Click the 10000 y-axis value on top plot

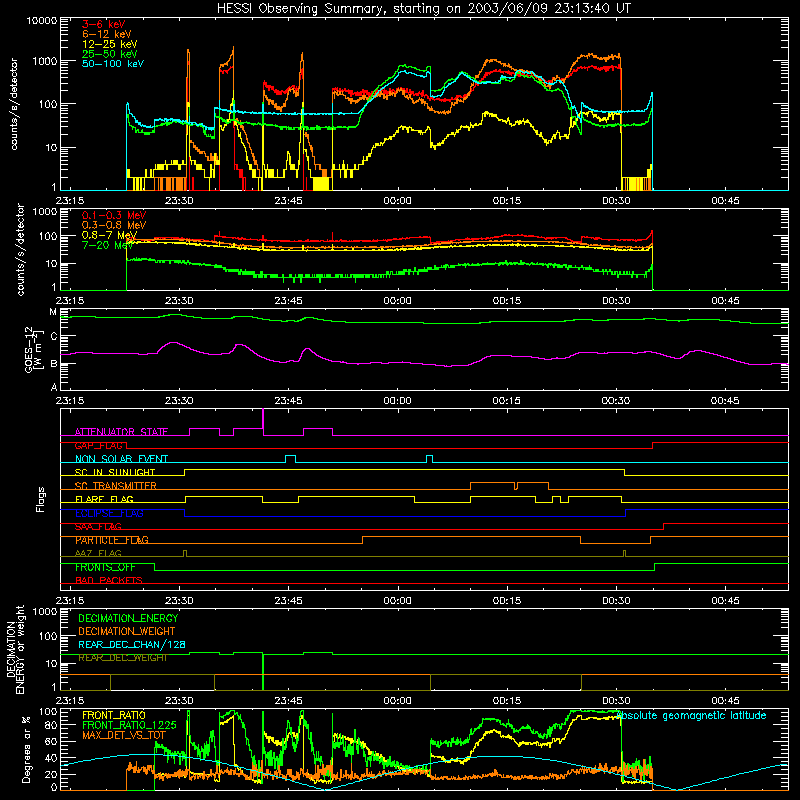coord(42,21)
